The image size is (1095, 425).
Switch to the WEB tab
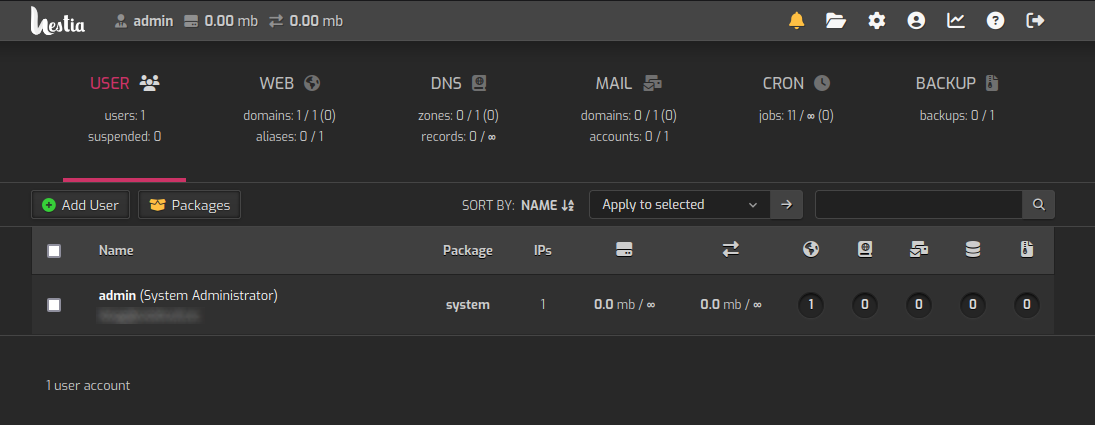click(x=289, y=84)
